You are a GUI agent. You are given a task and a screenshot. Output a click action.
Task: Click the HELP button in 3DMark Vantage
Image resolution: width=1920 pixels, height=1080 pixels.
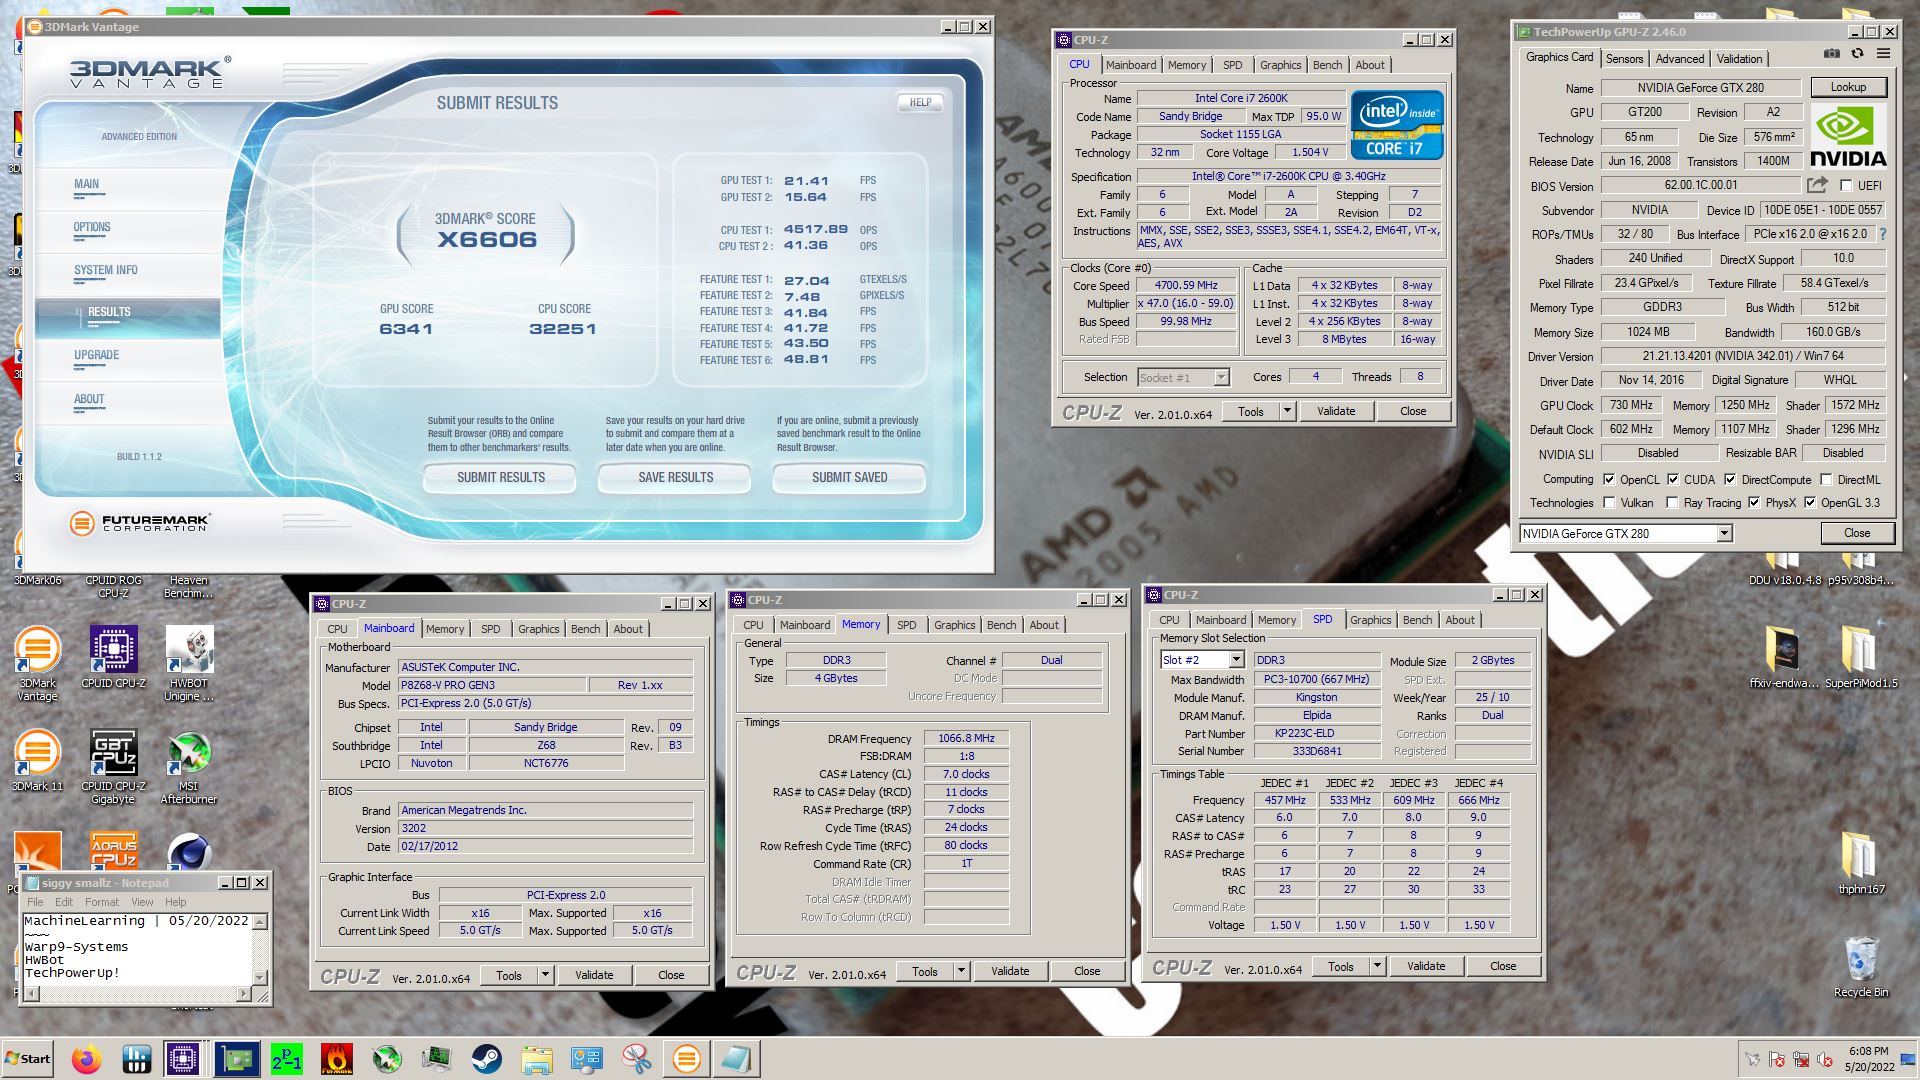(x=920, y=102)
